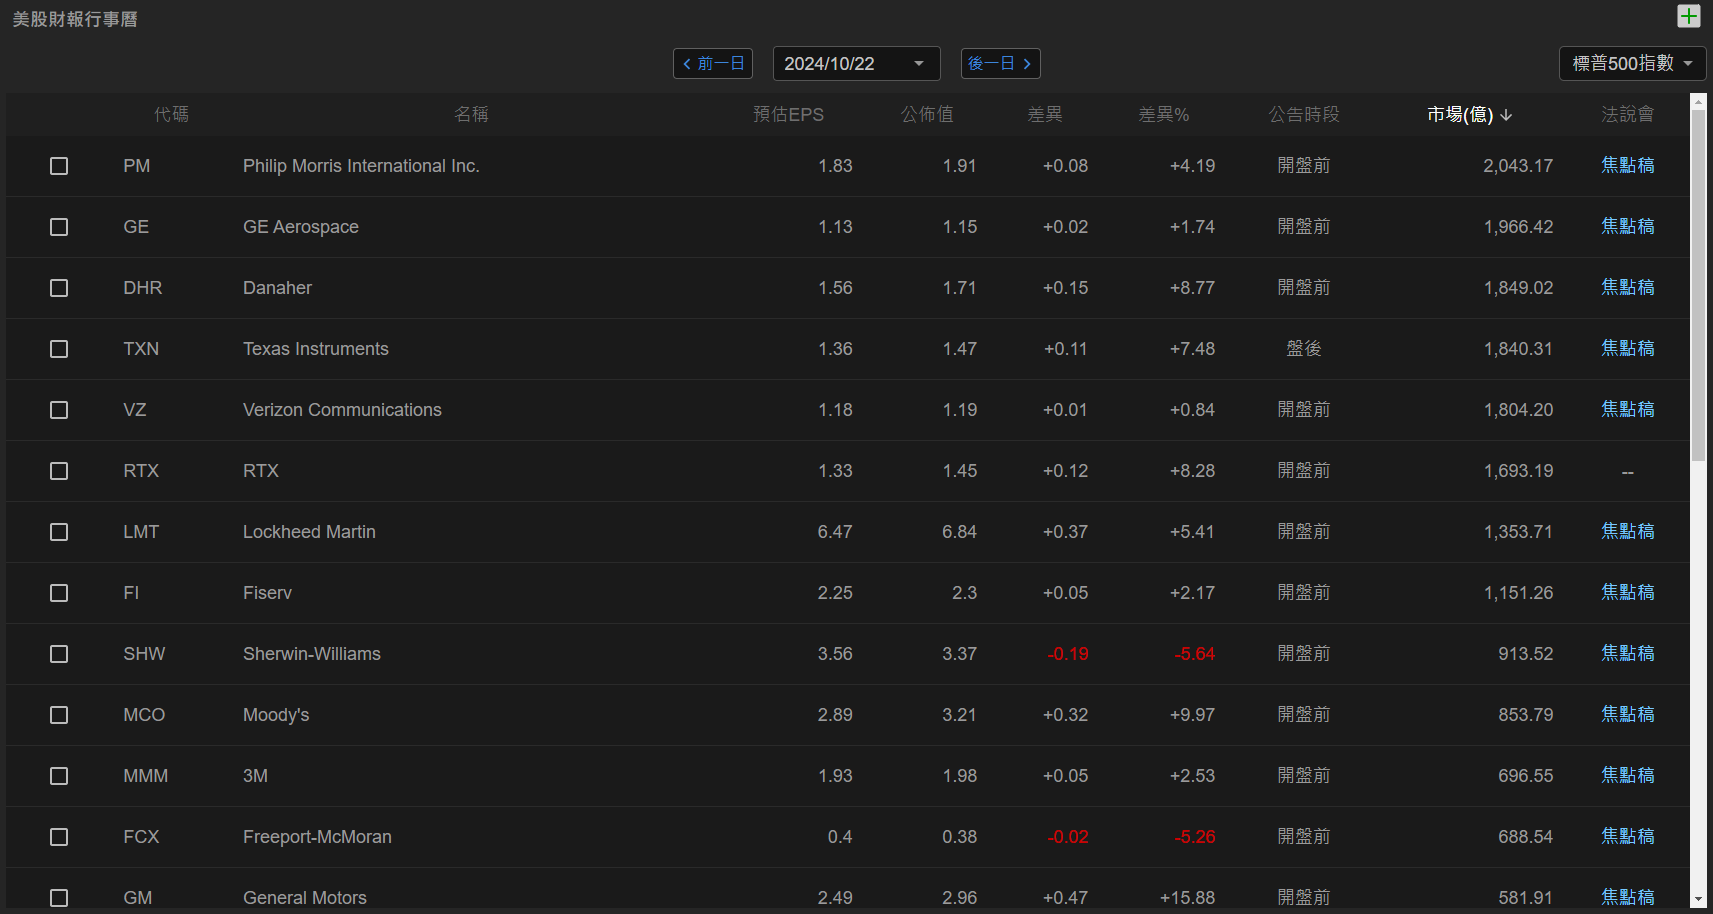The image size is (1713, 914).
Task: Click the -5.64 difference percent value
Action: pyautogui.click(x=1194, y=654)
